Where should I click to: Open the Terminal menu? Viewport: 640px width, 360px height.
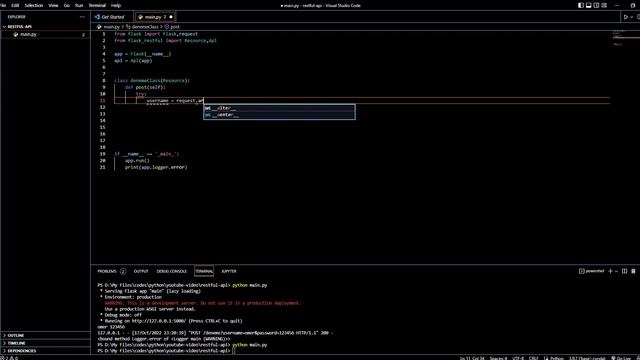(97, 5)
